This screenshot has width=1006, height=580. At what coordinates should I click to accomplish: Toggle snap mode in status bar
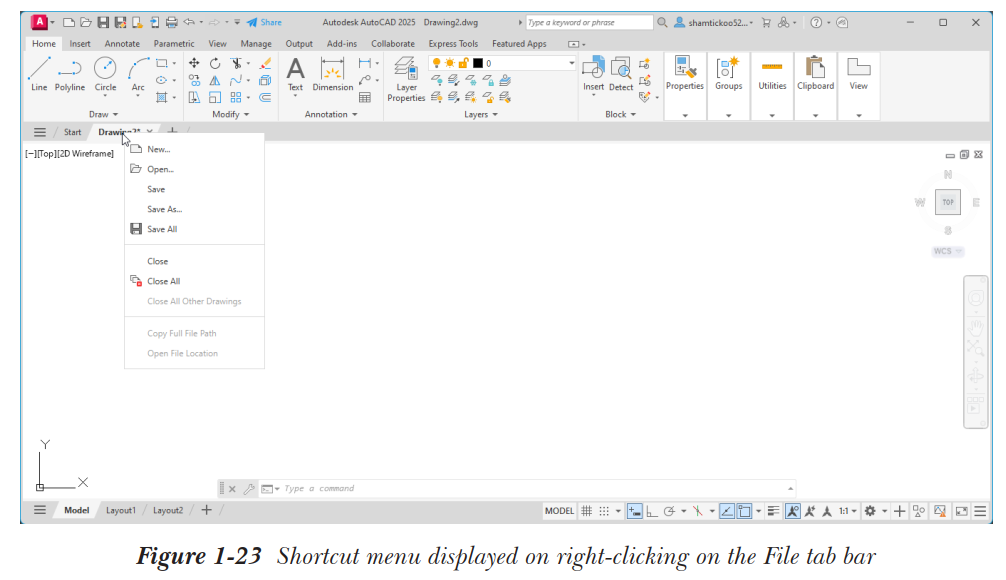coord(604,511)
